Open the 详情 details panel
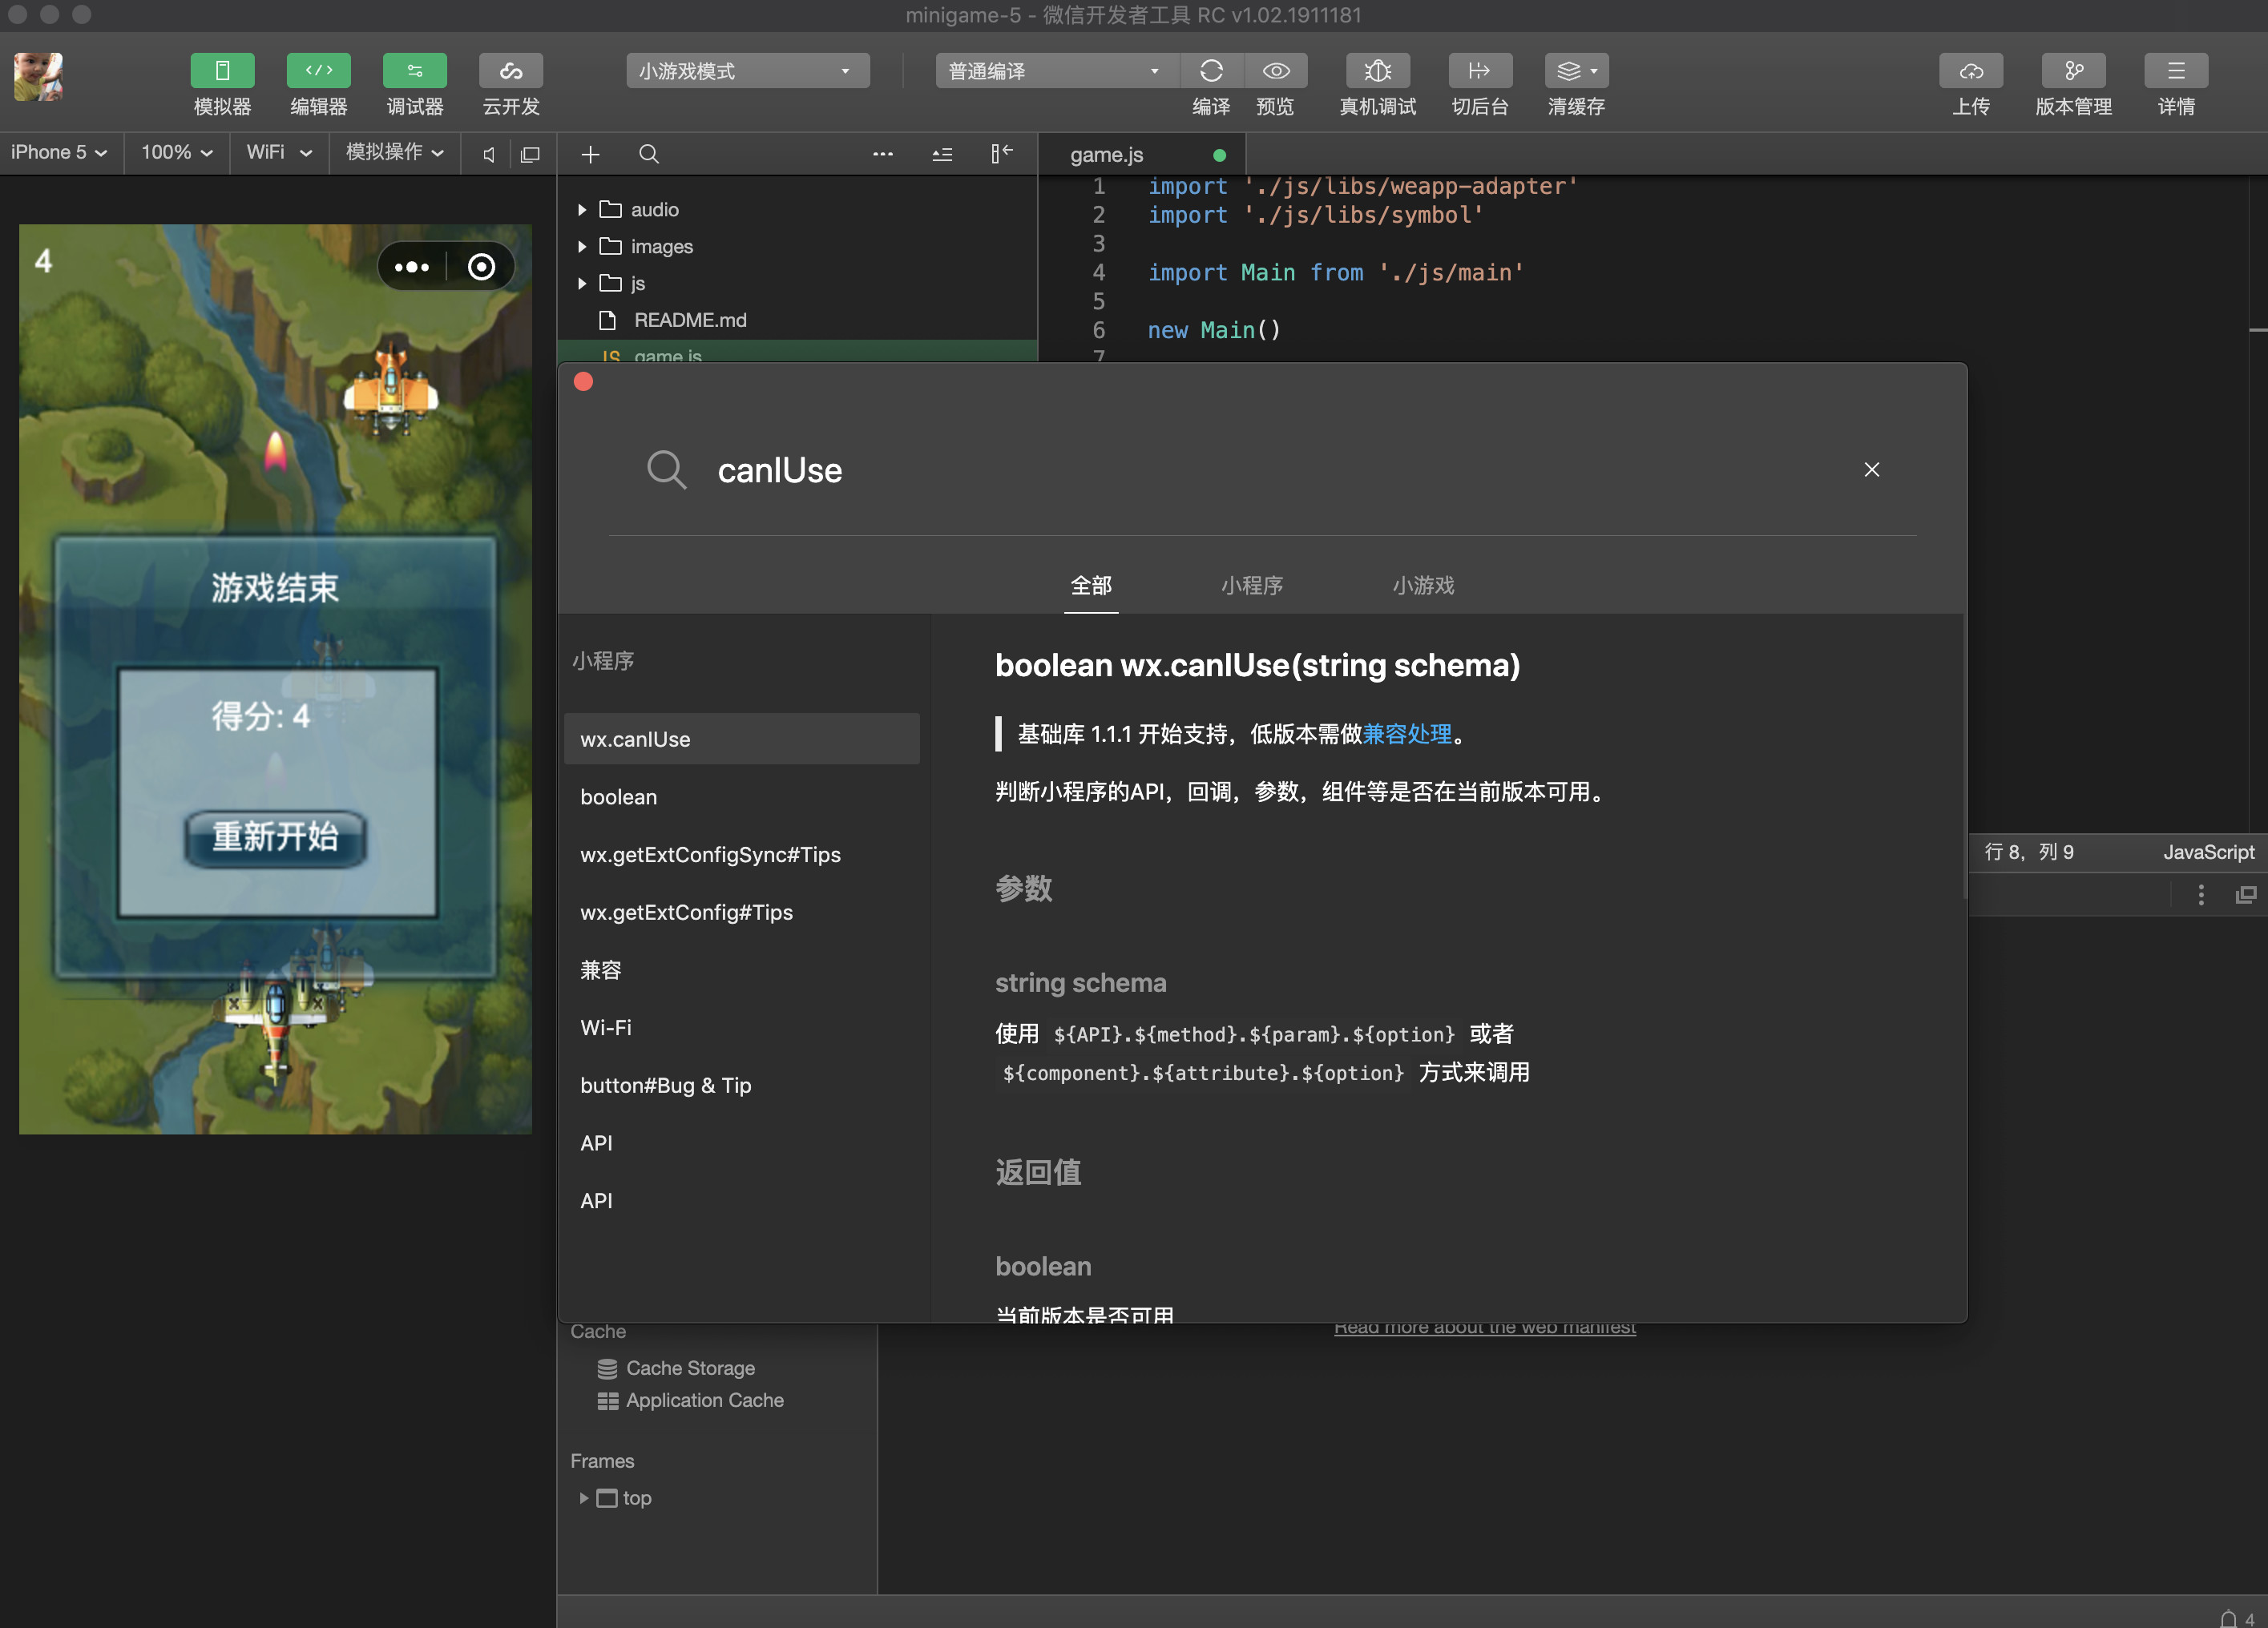This screenshot has height=1628, width=2268. pos(2176,71)
